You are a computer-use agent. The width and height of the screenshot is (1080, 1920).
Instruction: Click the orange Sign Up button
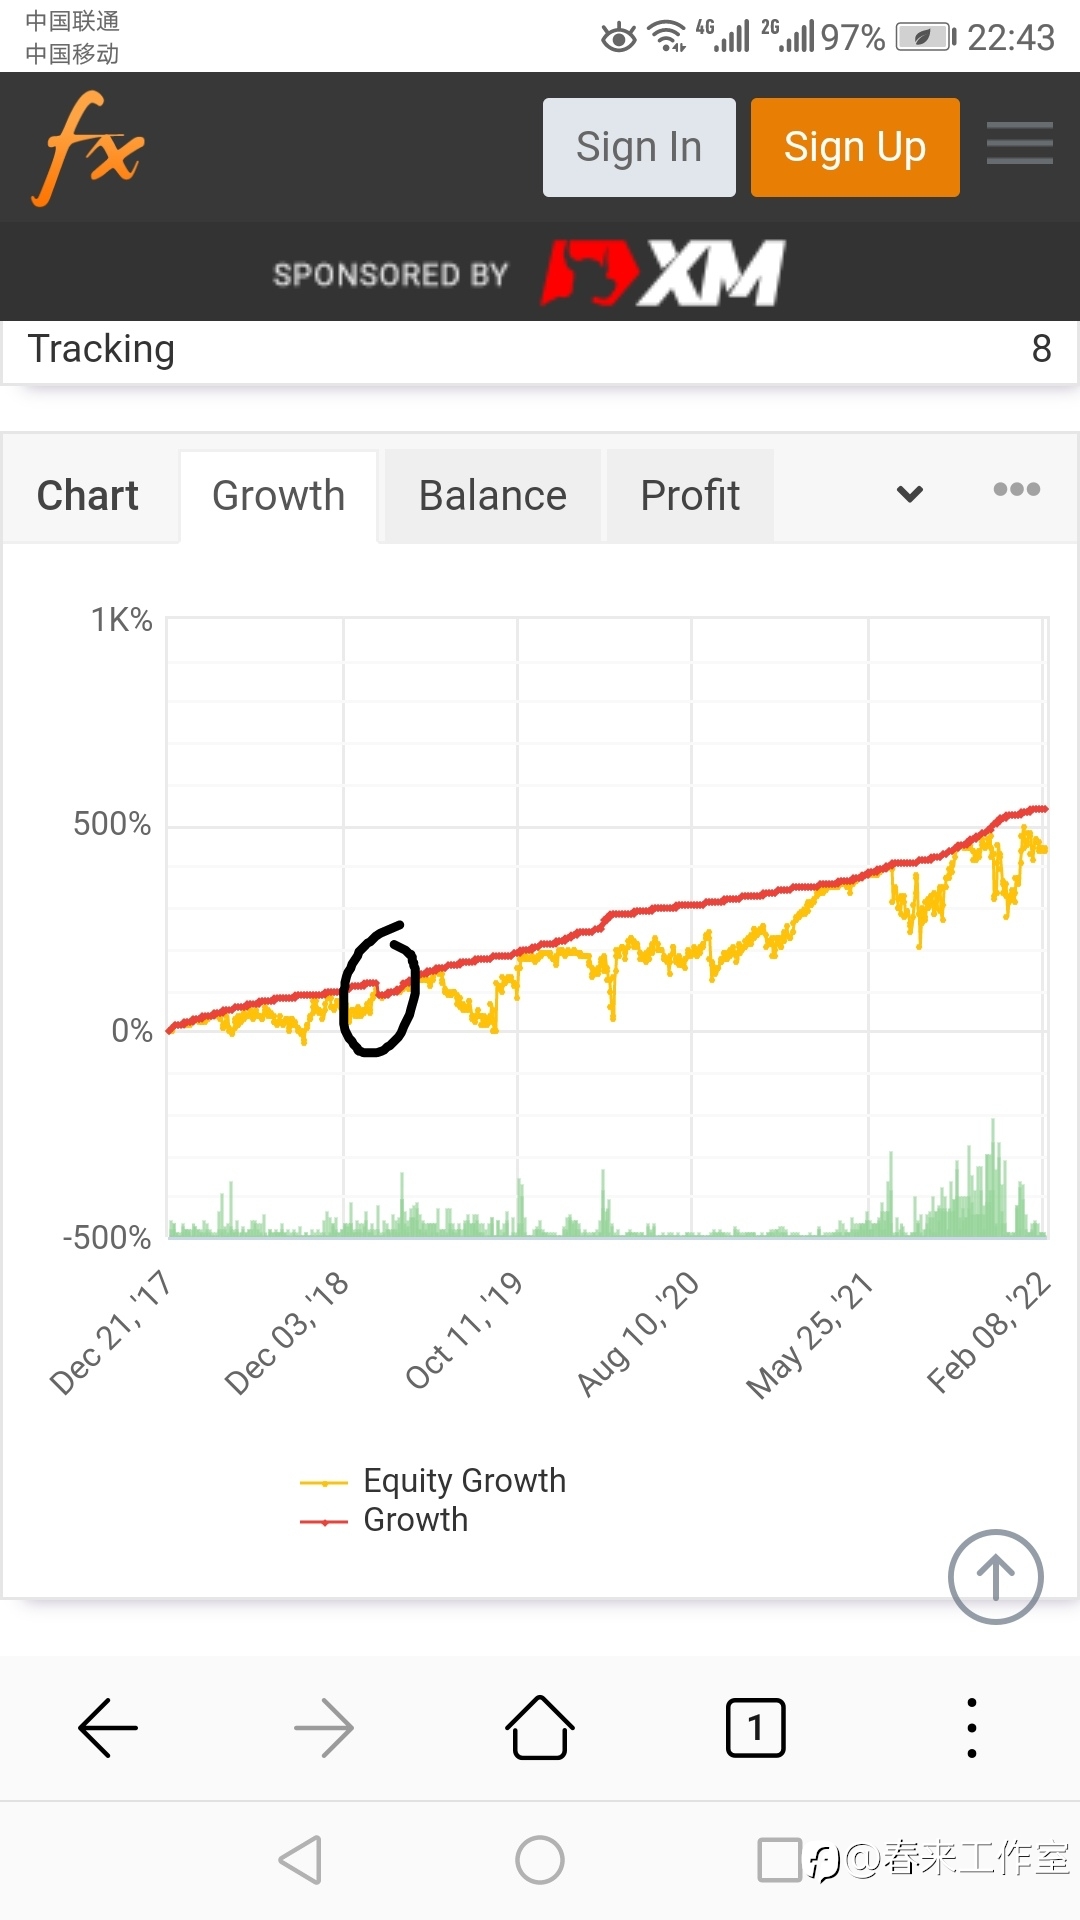point(855,147)
